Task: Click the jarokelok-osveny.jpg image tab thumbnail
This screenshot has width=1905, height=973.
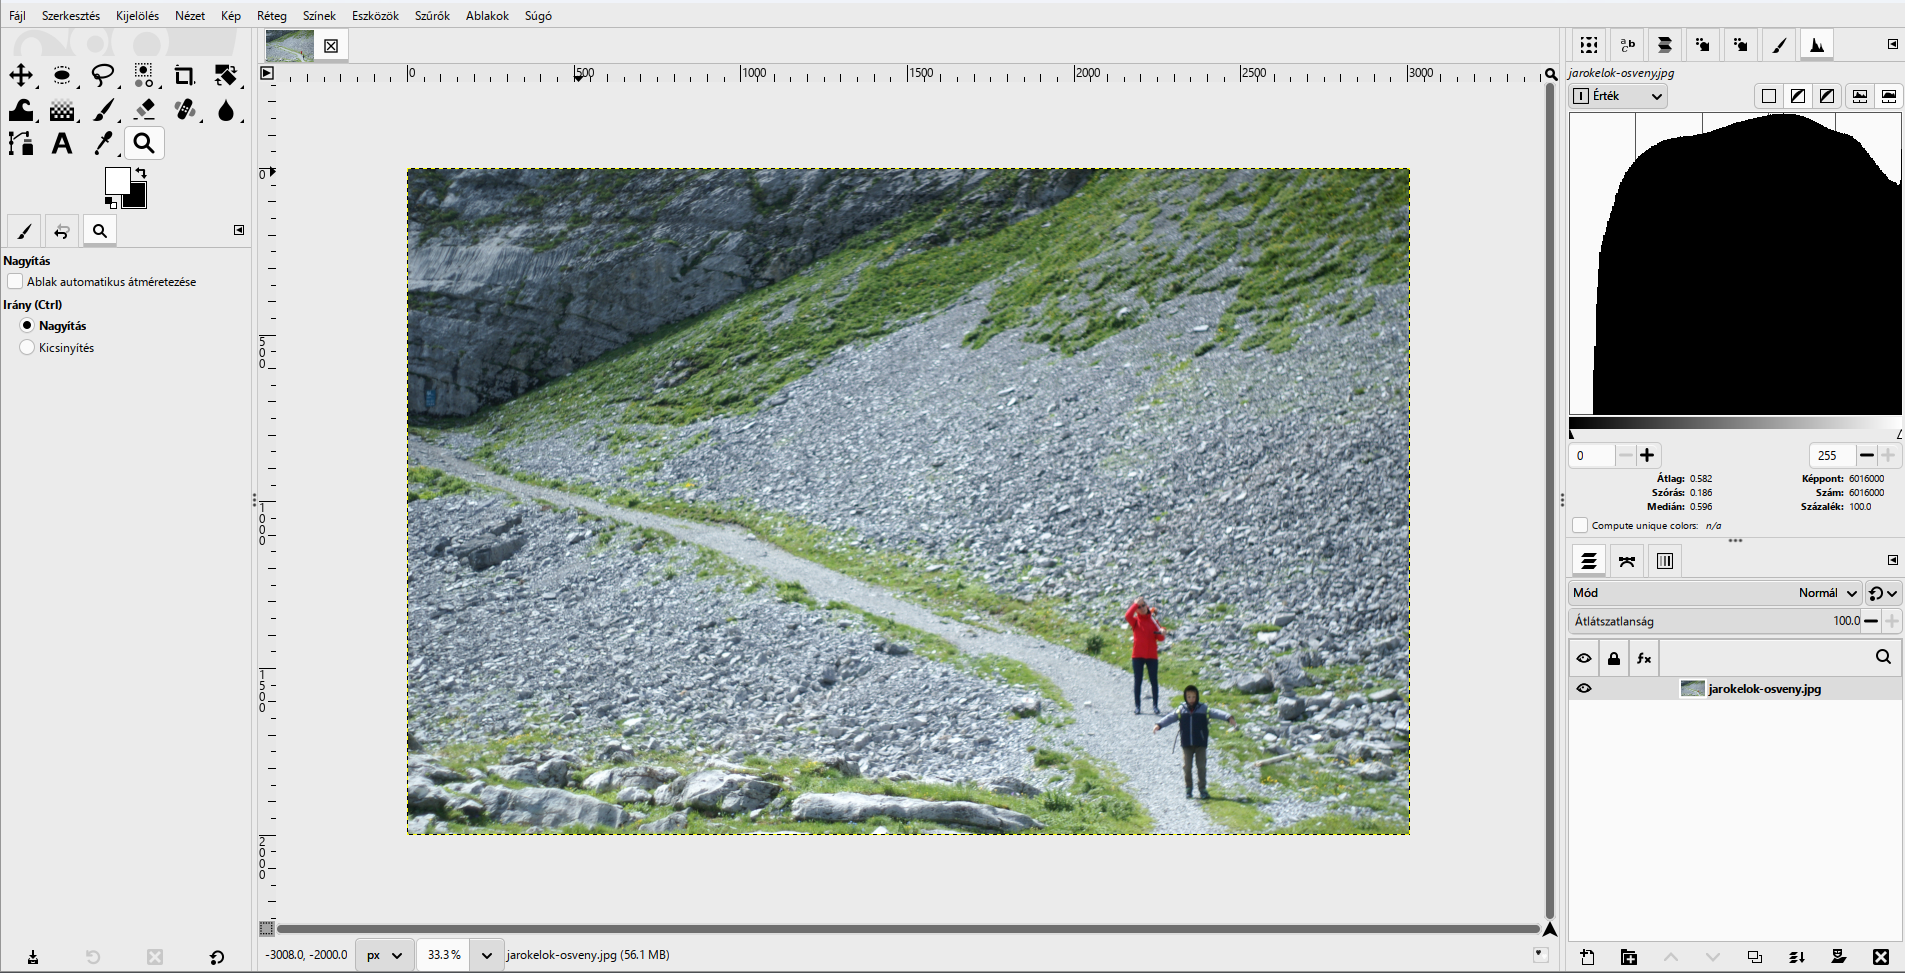Action: 290,46
